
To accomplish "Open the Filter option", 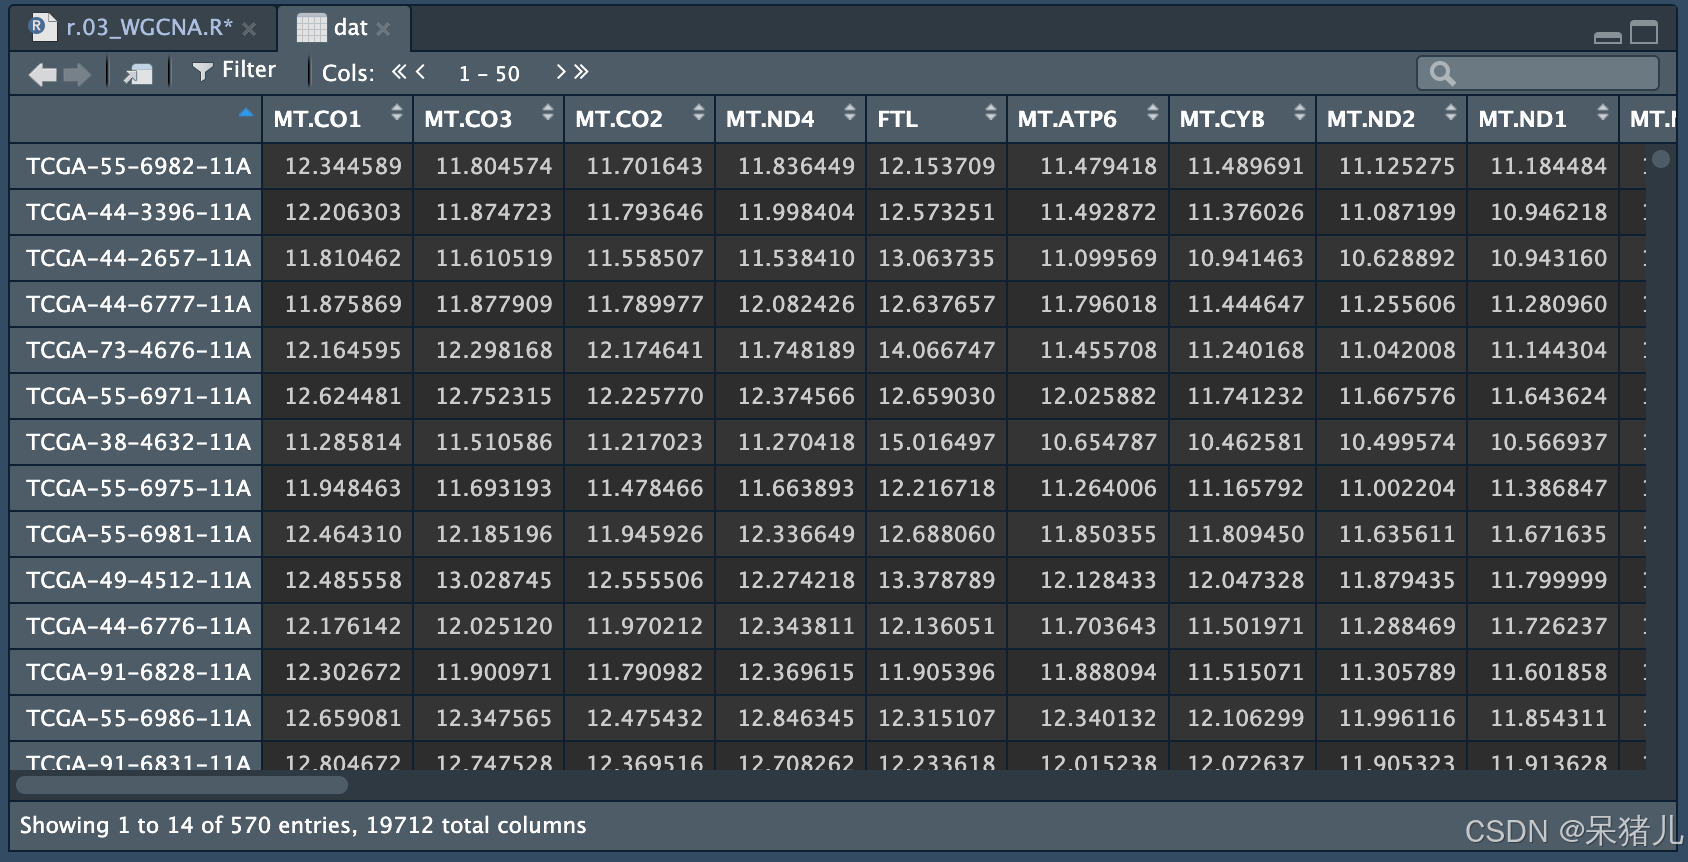I will pos(234,71).
